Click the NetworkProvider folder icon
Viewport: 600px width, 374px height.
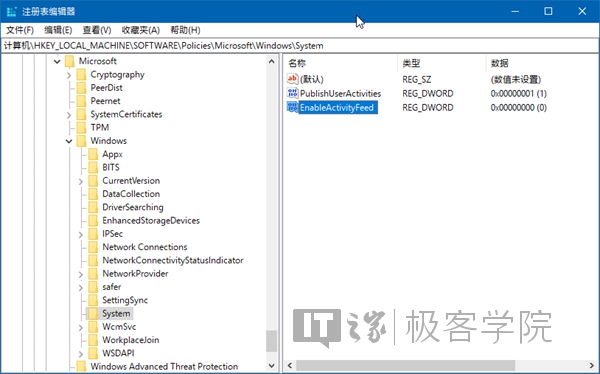coord(93,274)
